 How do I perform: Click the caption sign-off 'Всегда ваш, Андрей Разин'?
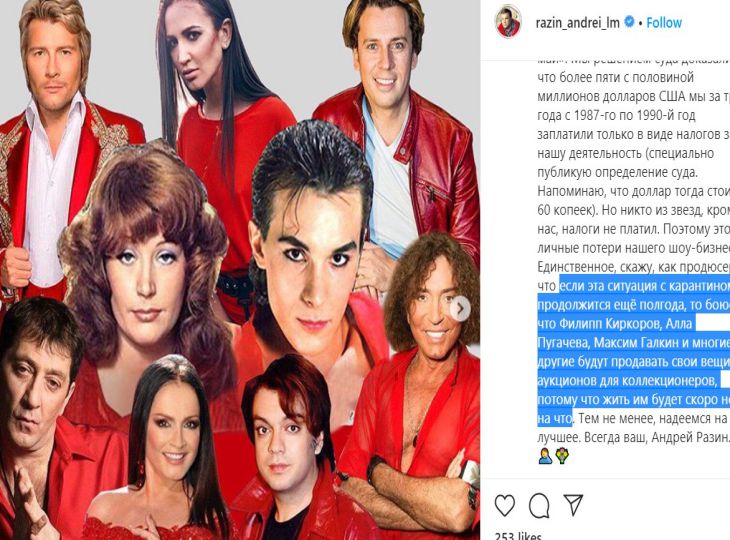656,438
